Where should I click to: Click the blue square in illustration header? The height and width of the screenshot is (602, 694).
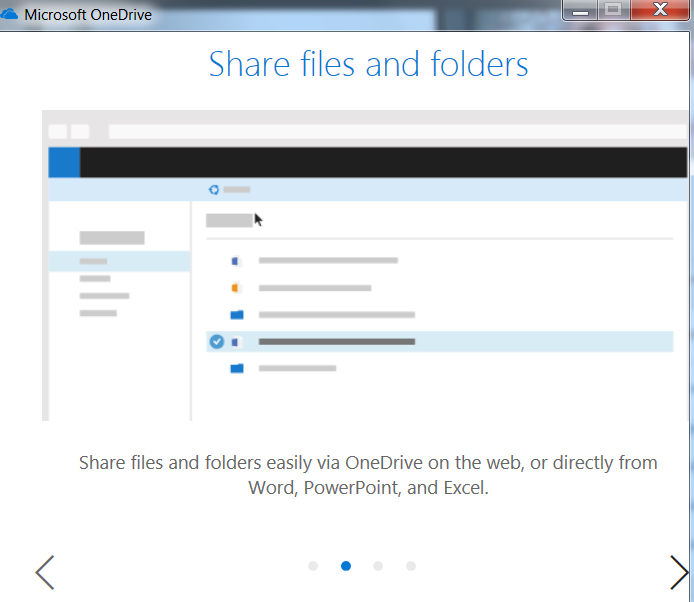coord(64,162)
